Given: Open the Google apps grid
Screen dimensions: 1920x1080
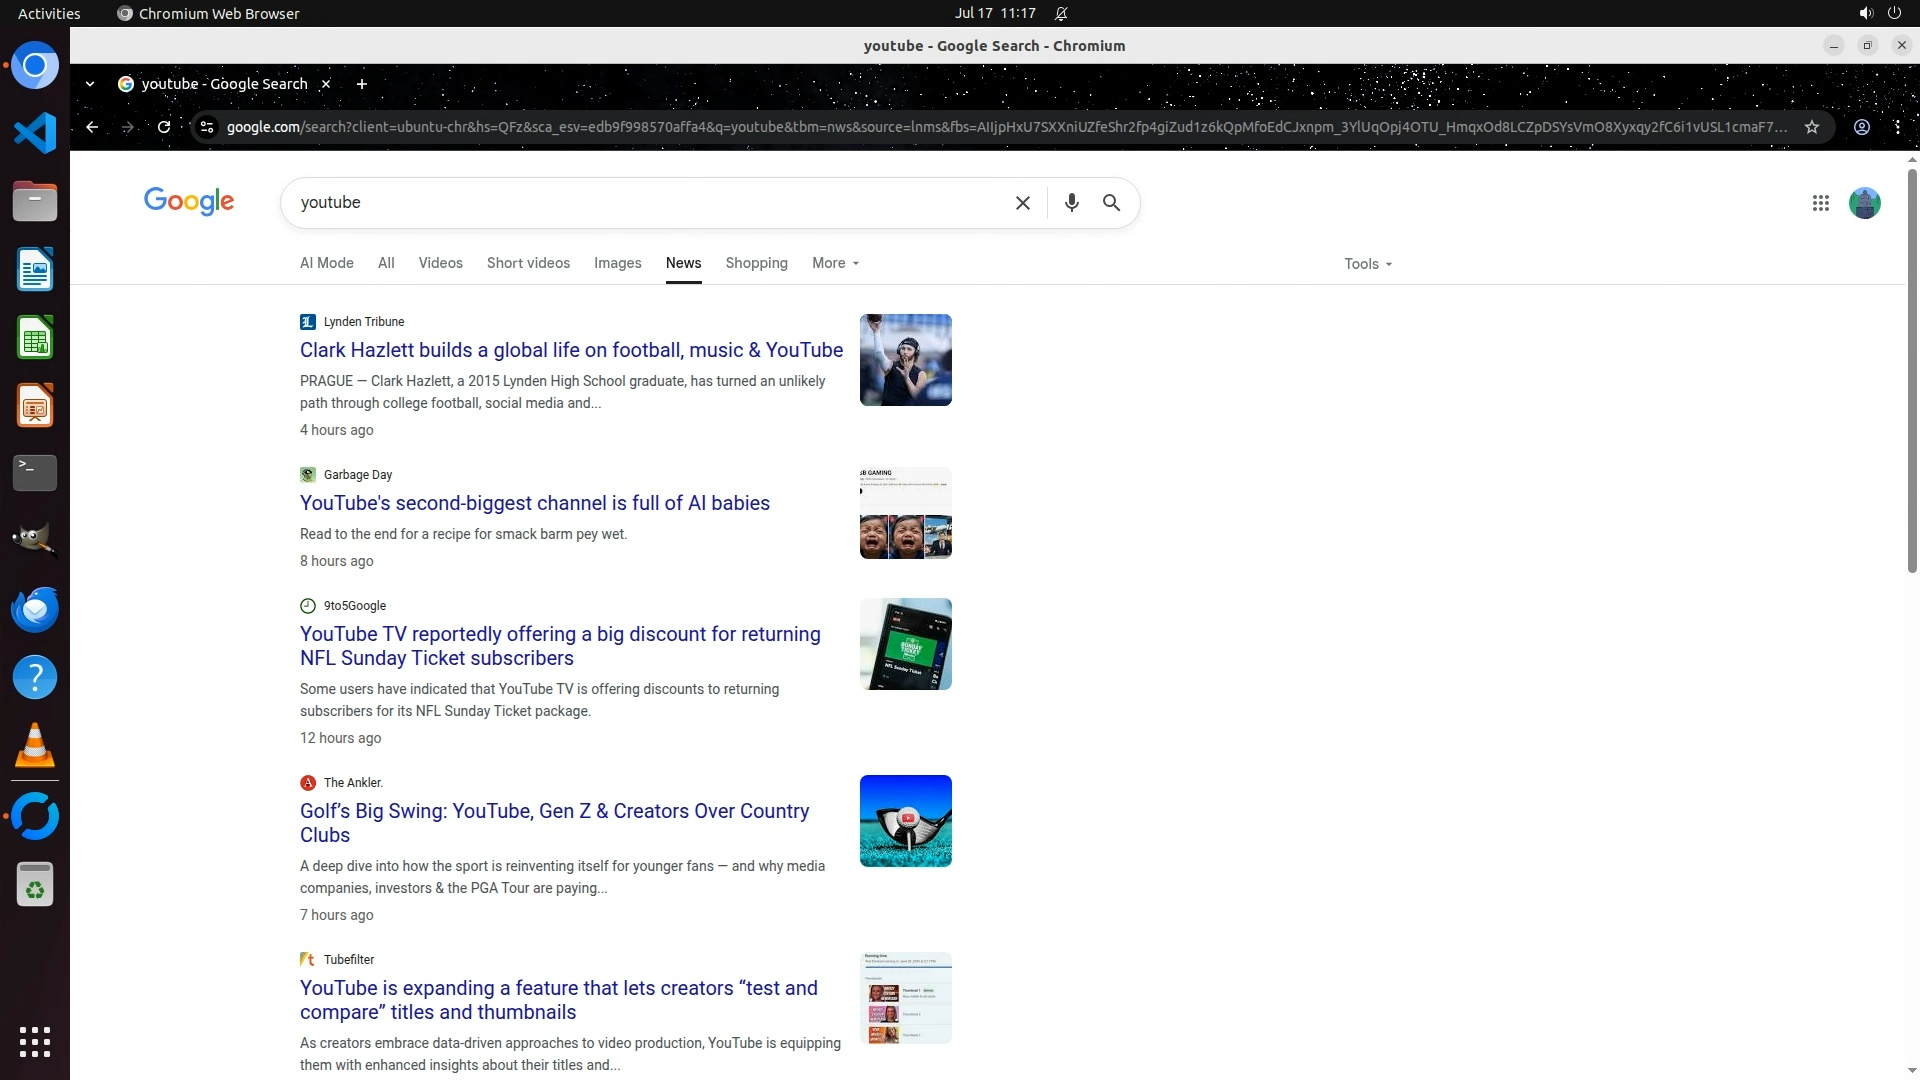Looking at the screenshot, I should coord(1820,203).
